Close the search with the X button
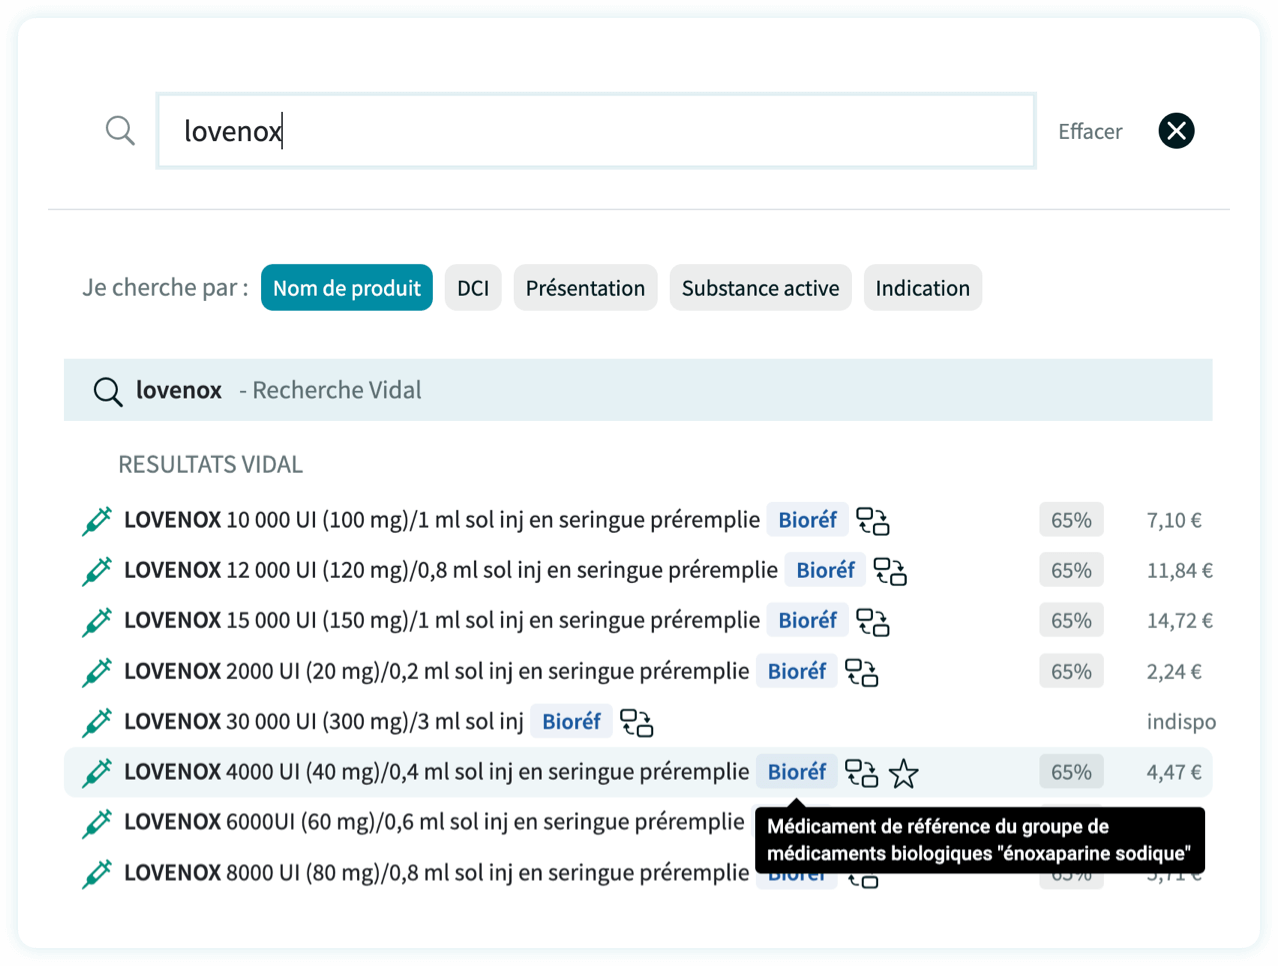The width and height of the screenshot is (1278, 966). pos(1176,131)
